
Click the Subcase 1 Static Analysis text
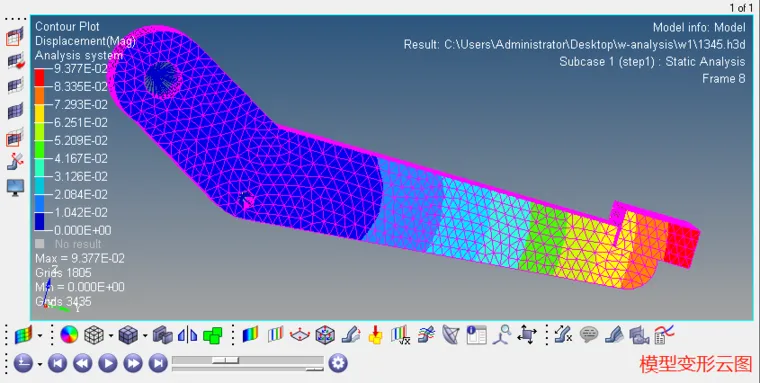point(652,62)
